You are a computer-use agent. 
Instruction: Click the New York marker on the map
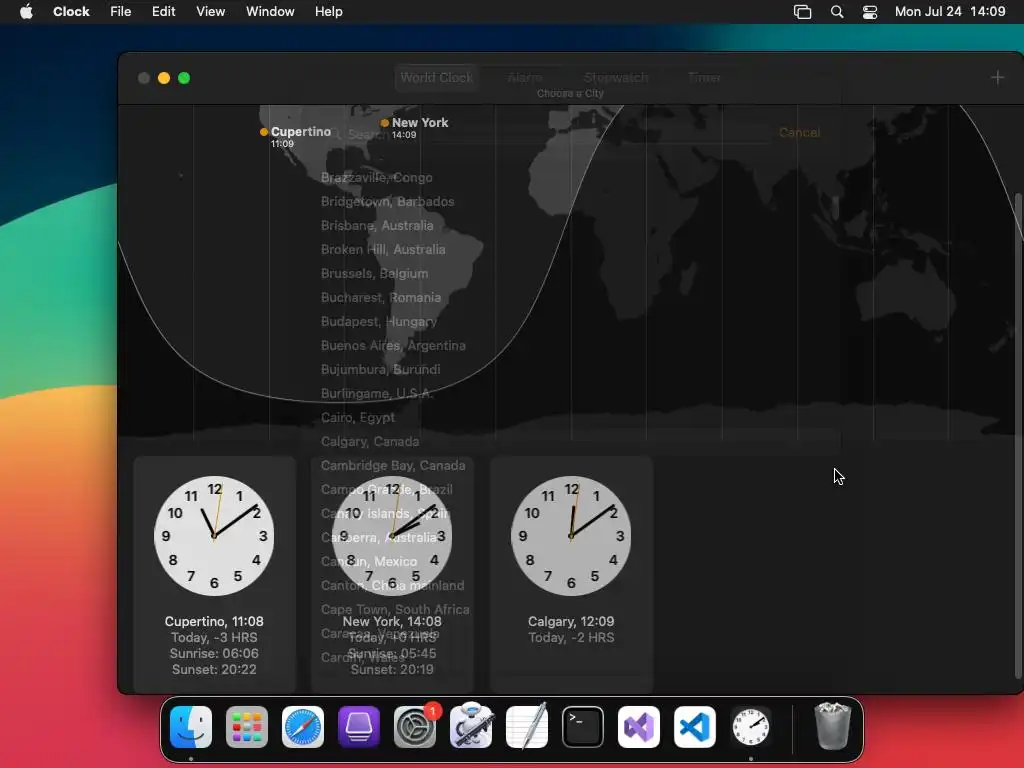point(385,123)
